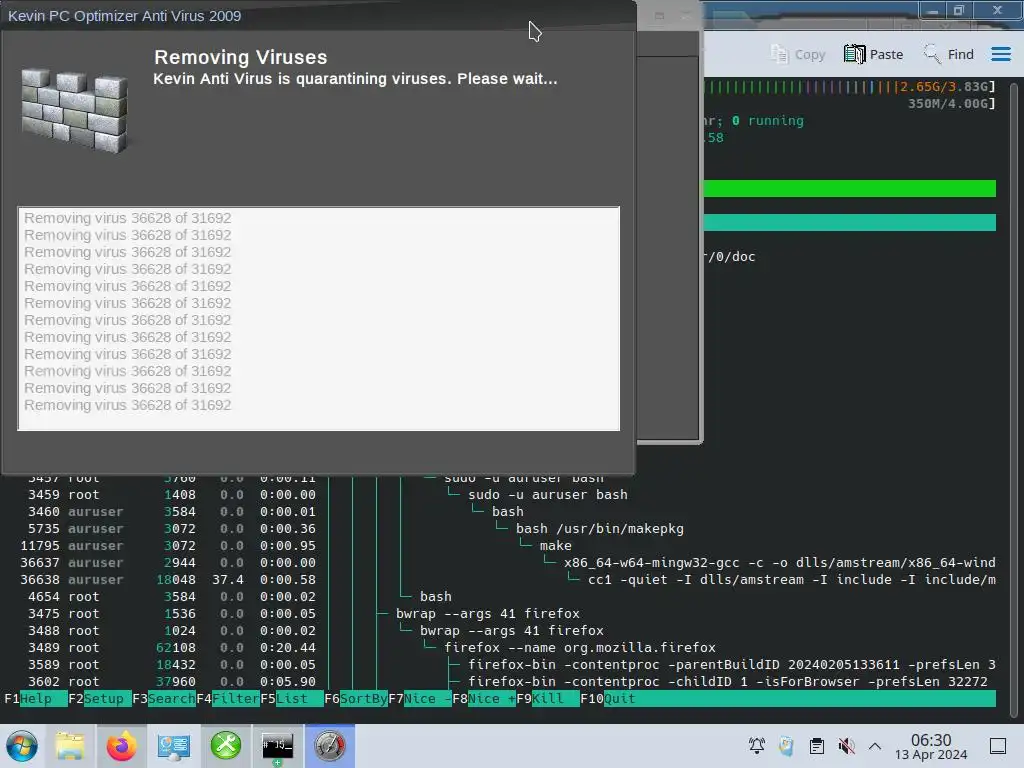Click the last 'Removing virus 36628 of 31692' line
The width and height of the screenshot is (1024, 768).
128,405
